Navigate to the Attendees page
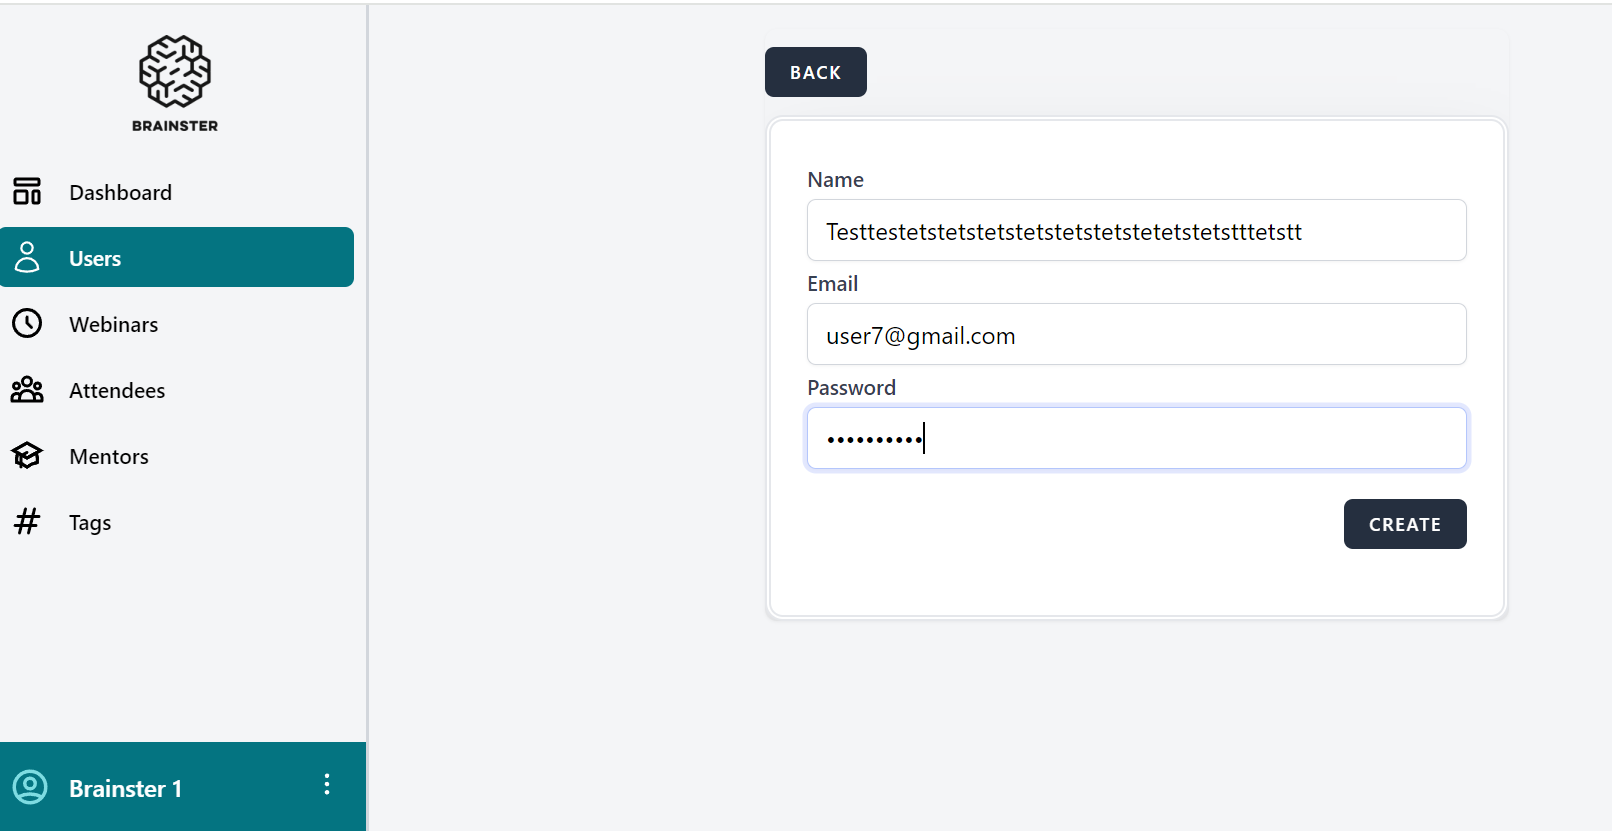 coord(117,390)
